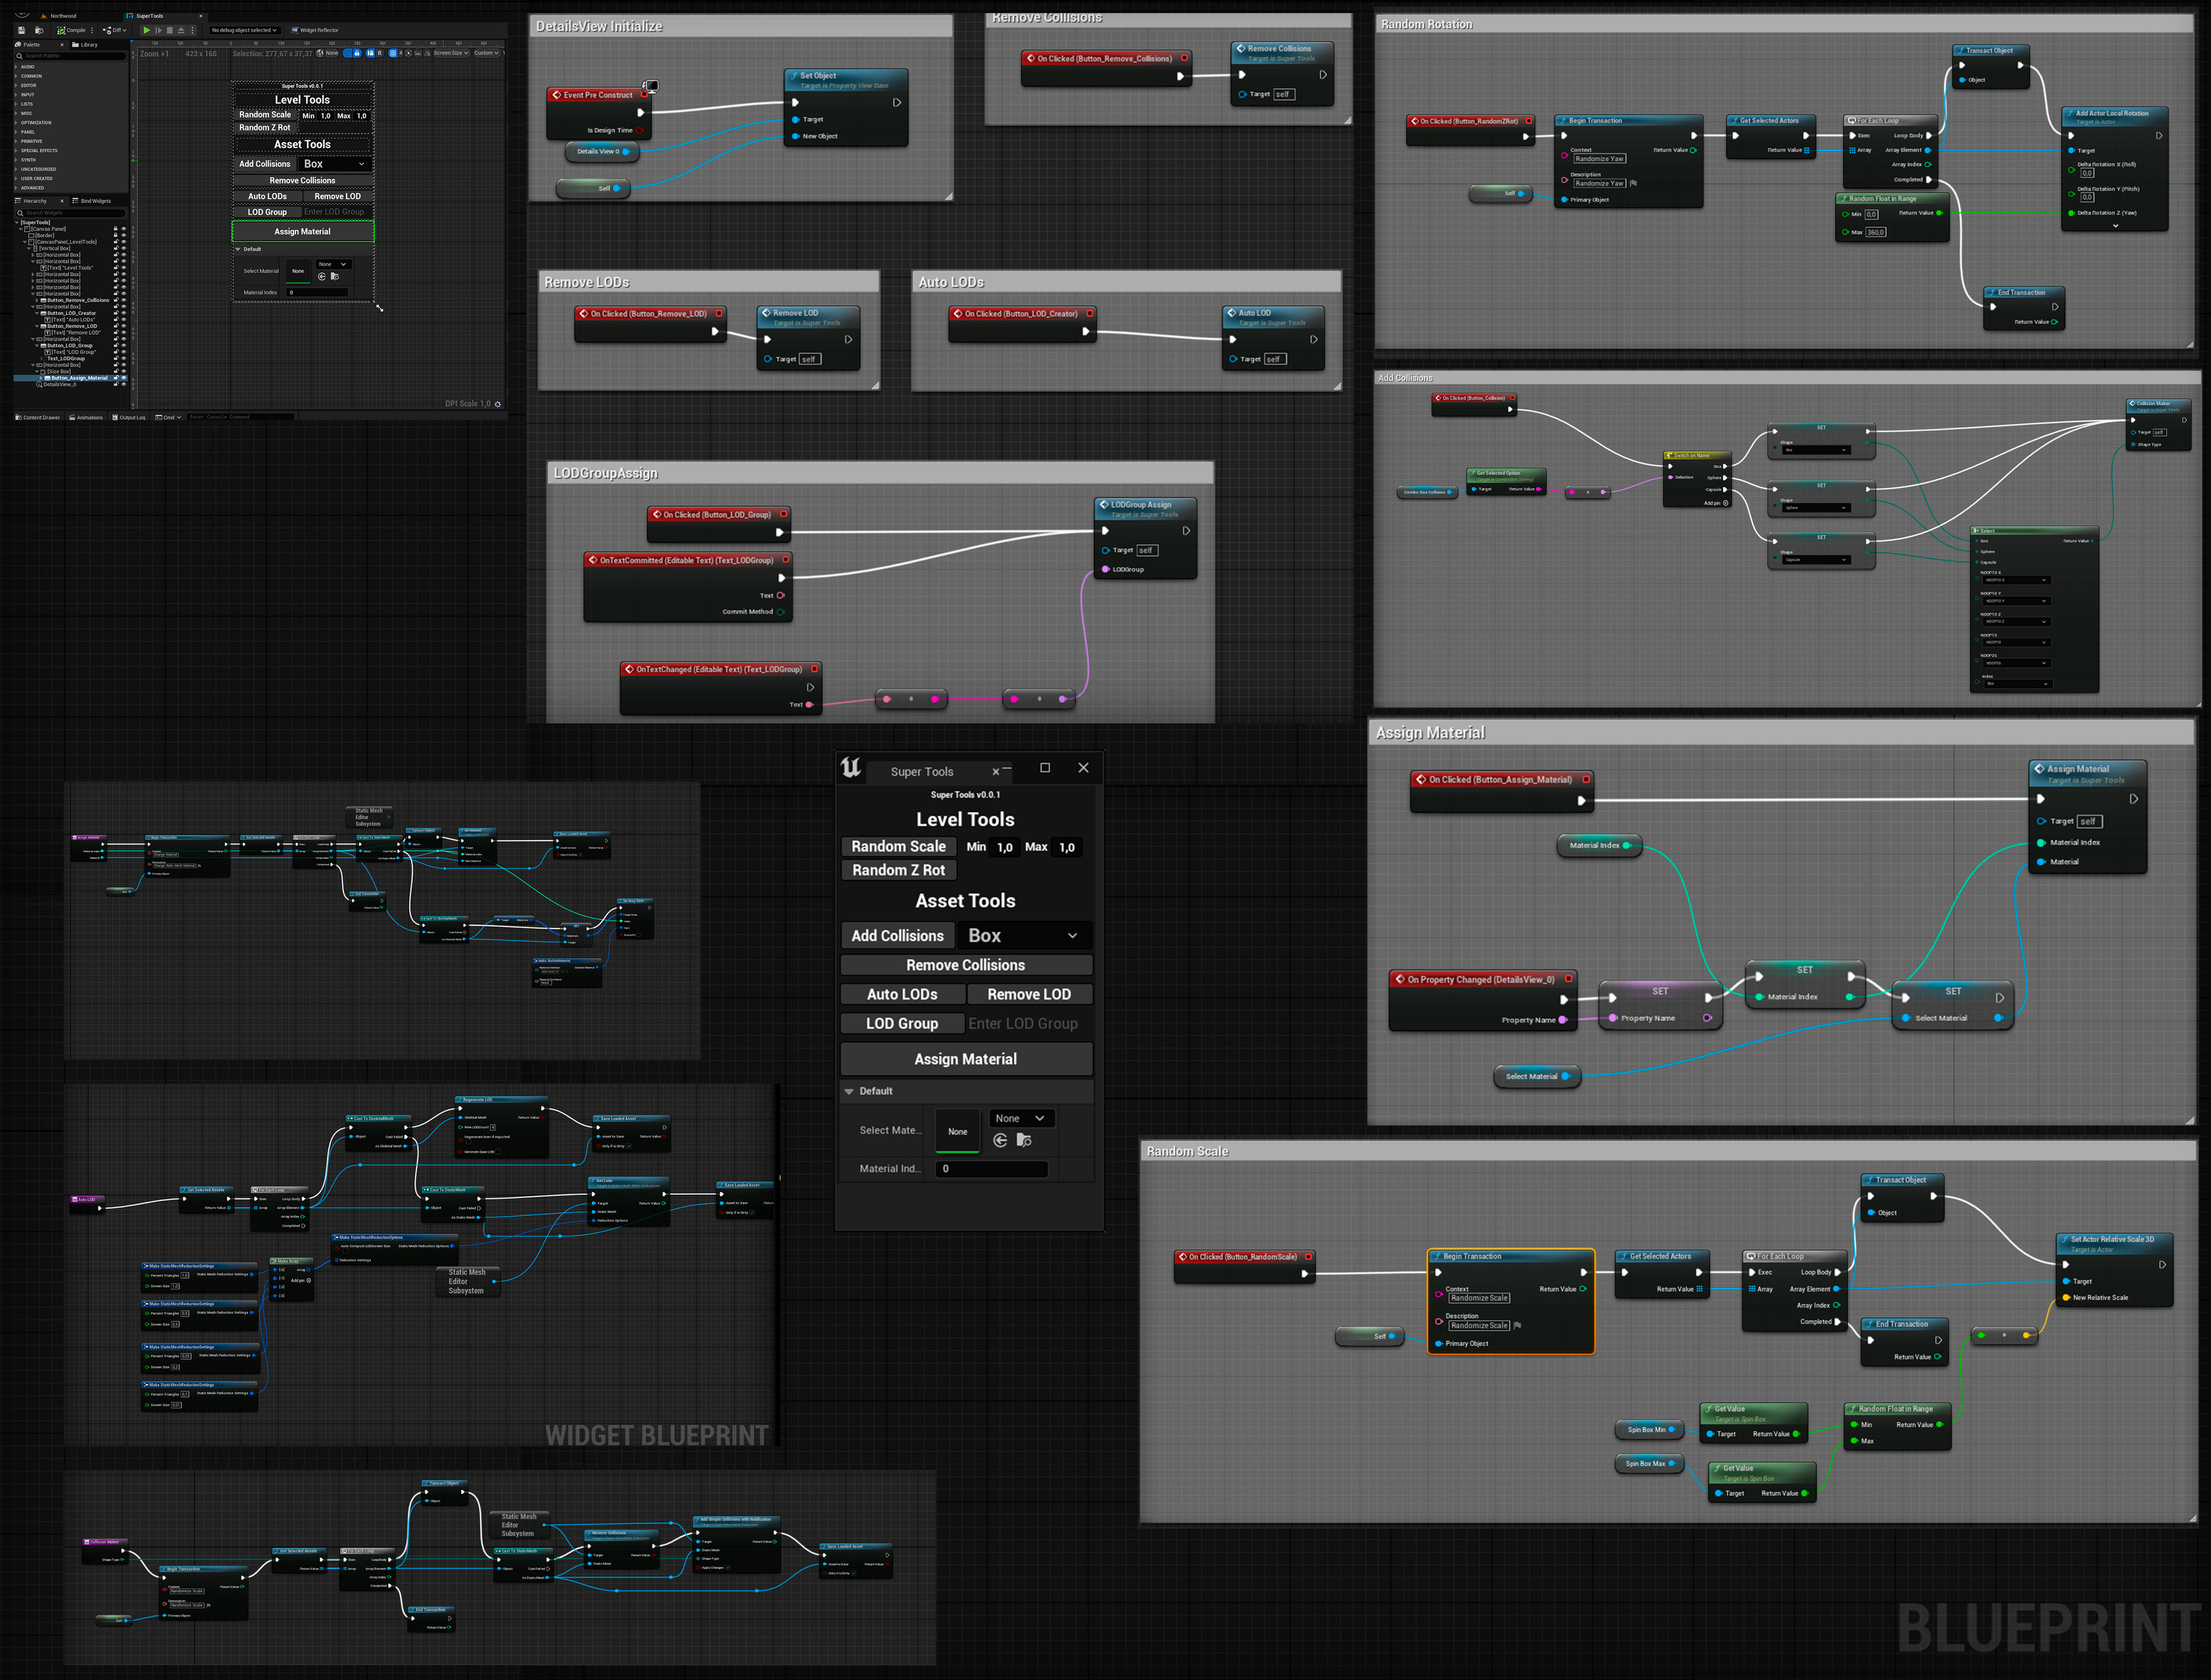Toggle visibility eye of Button_Assign_Material row
2211x1680 pixels.
click(124, 378)
